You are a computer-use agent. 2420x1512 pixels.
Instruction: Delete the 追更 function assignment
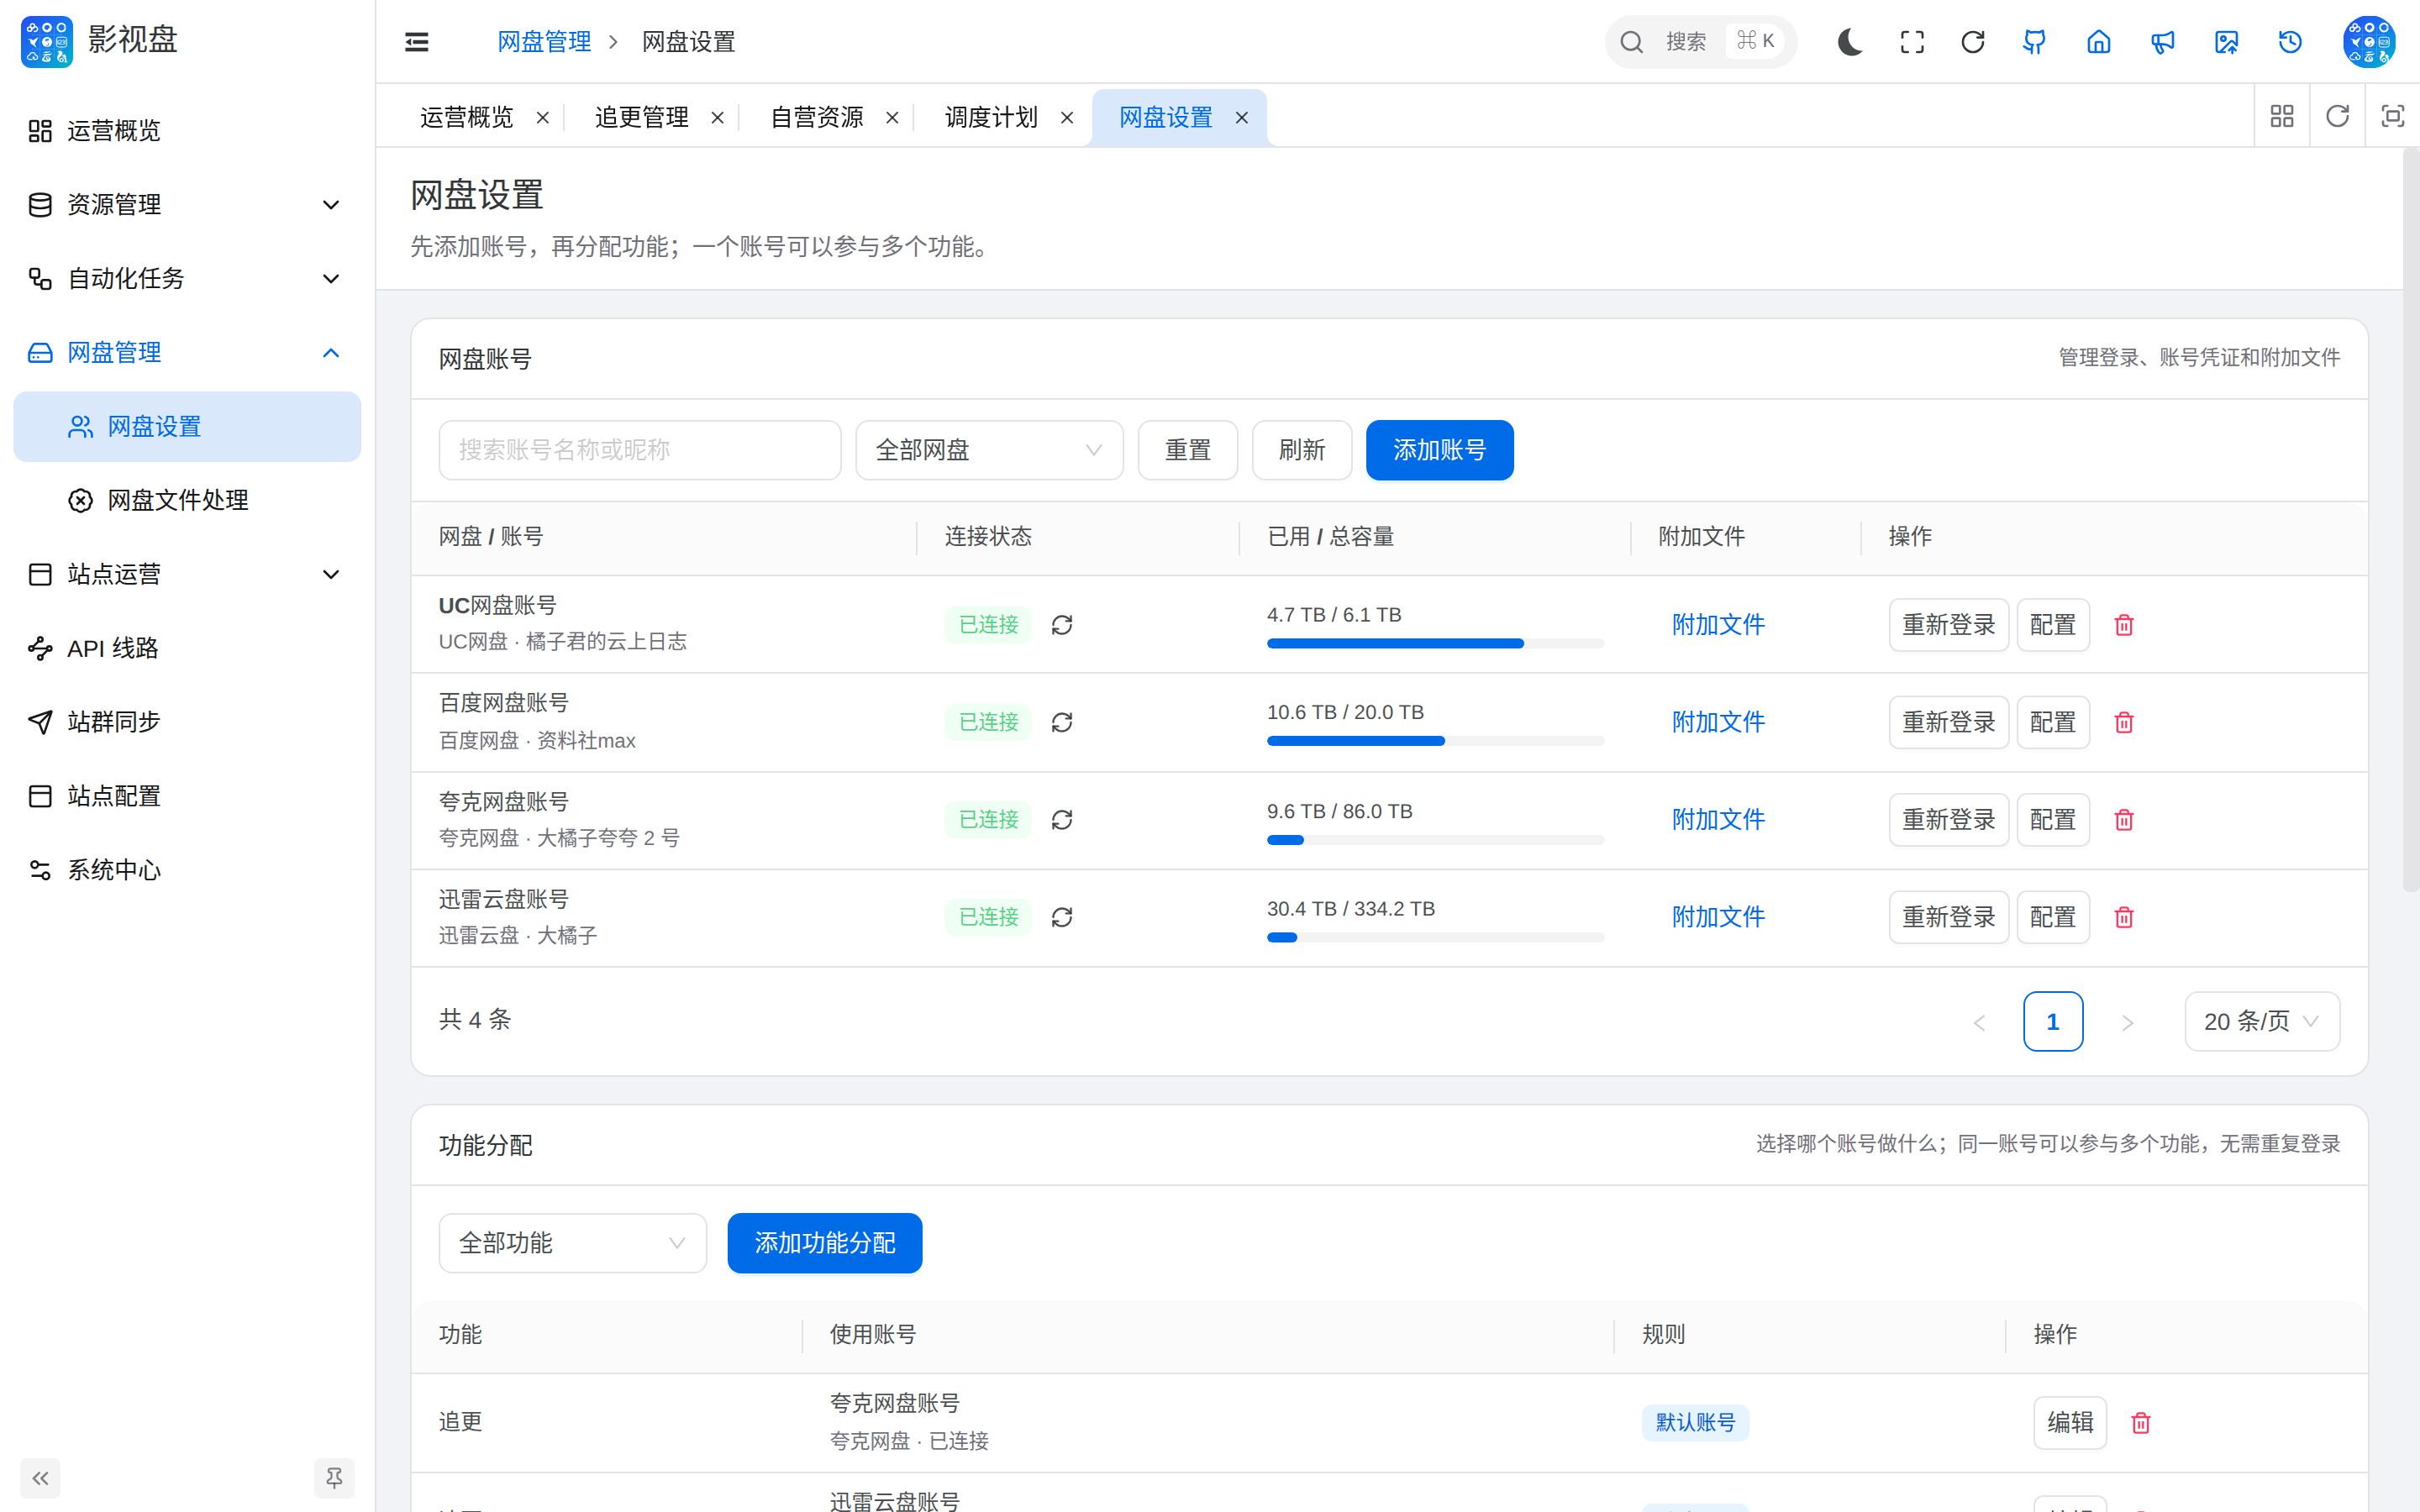point(2141,1422)
